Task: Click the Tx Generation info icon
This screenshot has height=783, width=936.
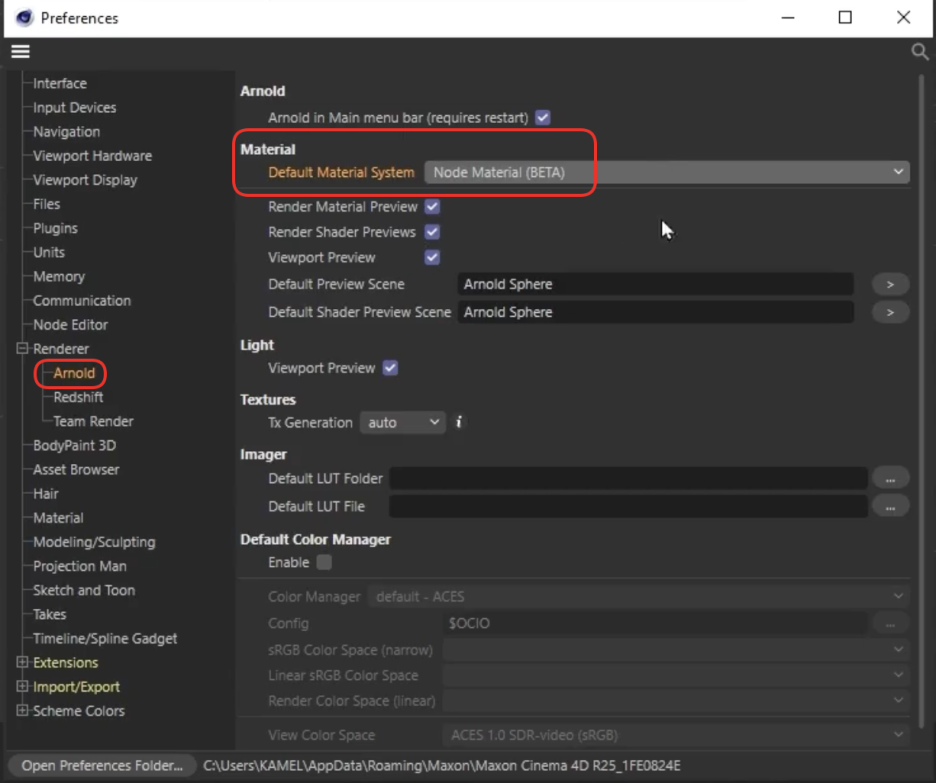Action: pyautogui.click(x=458, y=422)
